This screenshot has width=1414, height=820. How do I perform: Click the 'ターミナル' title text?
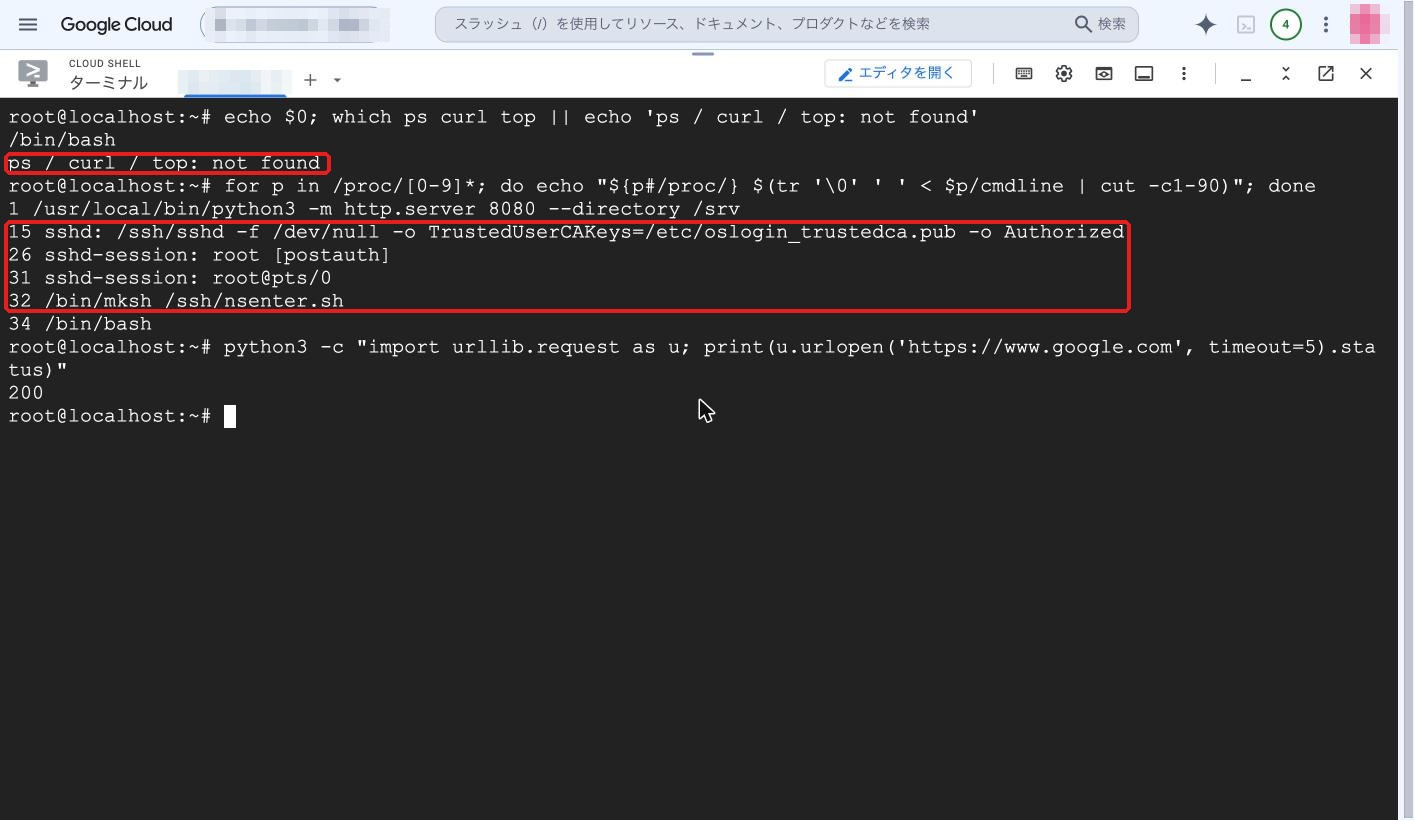tap(108, 83)
